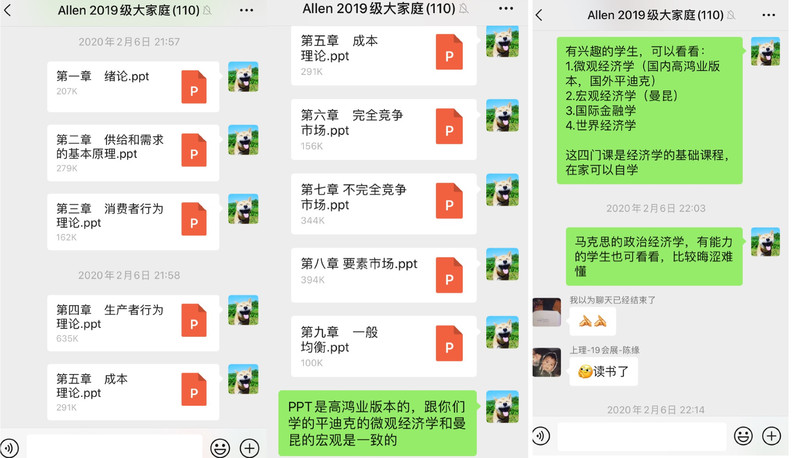This screenshot has width=799, height=458.
Task: Open more options dots in middle chat
Action: pyautogui.click(x=506, y=8)
